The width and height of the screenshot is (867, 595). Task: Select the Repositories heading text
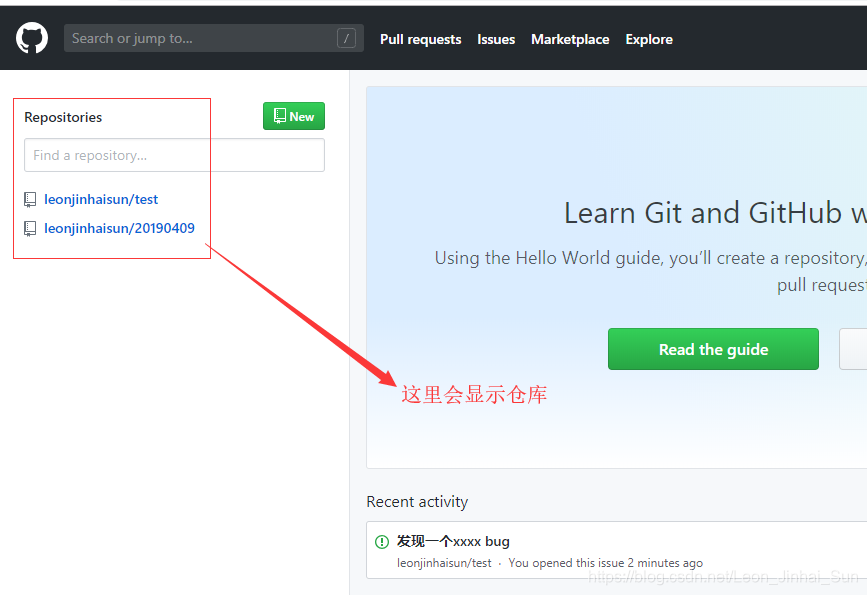(63, 117)
